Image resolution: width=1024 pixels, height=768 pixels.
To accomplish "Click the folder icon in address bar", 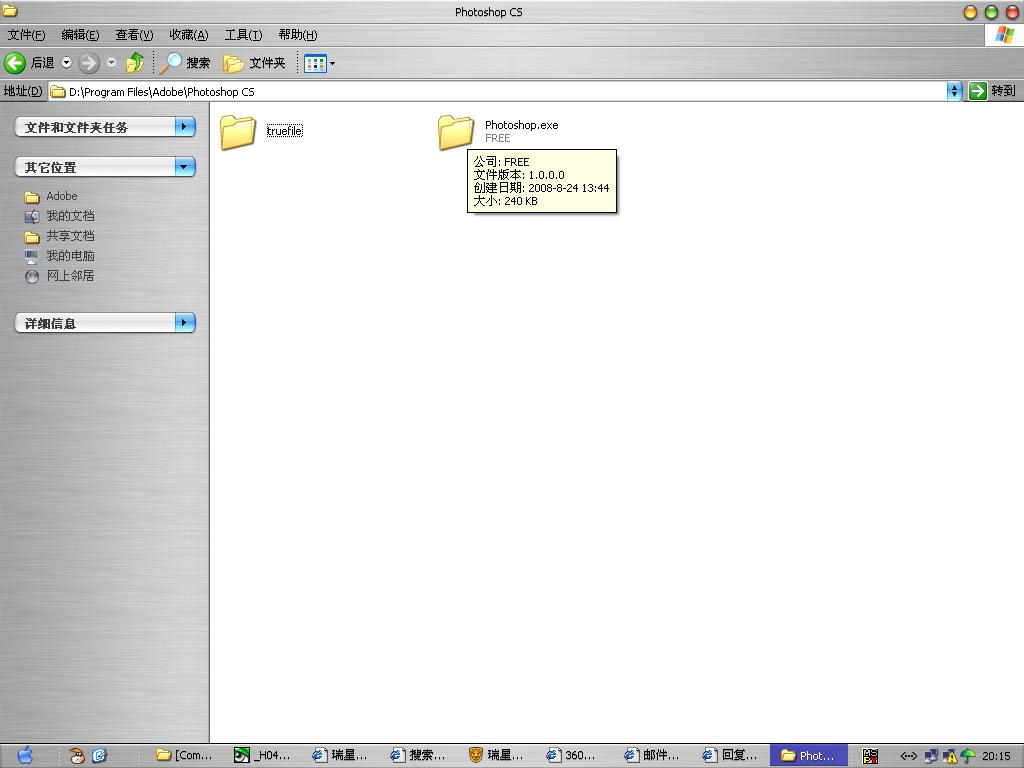I will click(x=58, y=91).
